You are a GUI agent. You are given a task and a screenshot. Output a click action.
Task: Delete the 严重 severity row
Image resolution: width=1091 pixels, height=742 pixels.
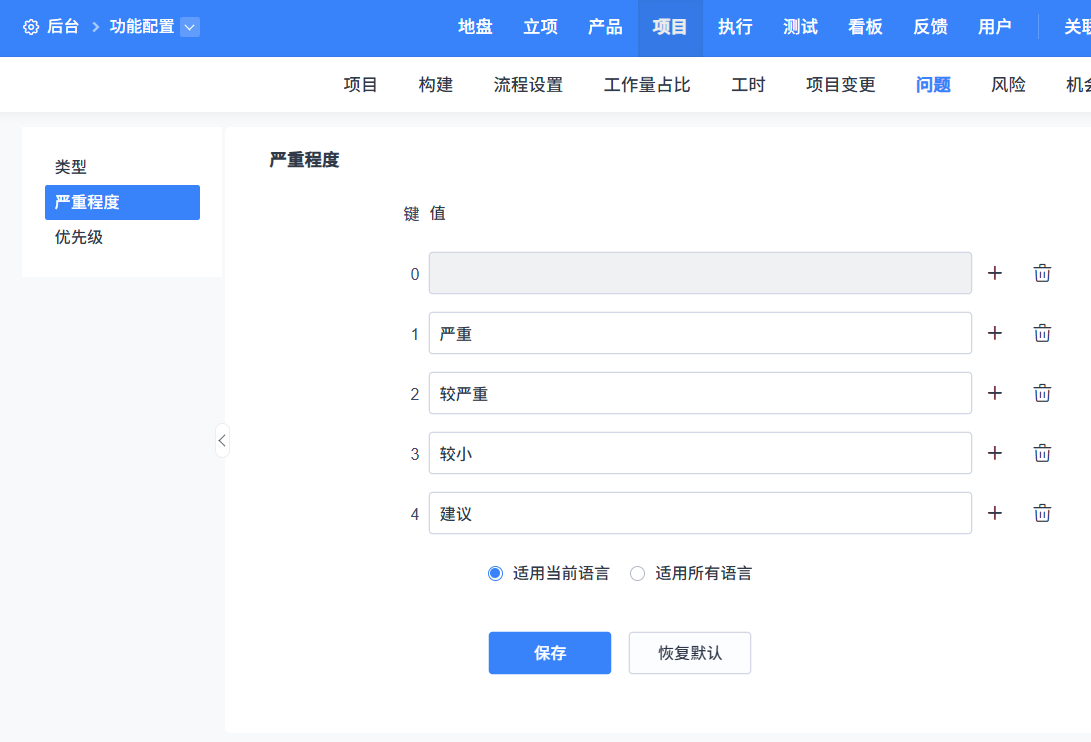(1042, 333)
